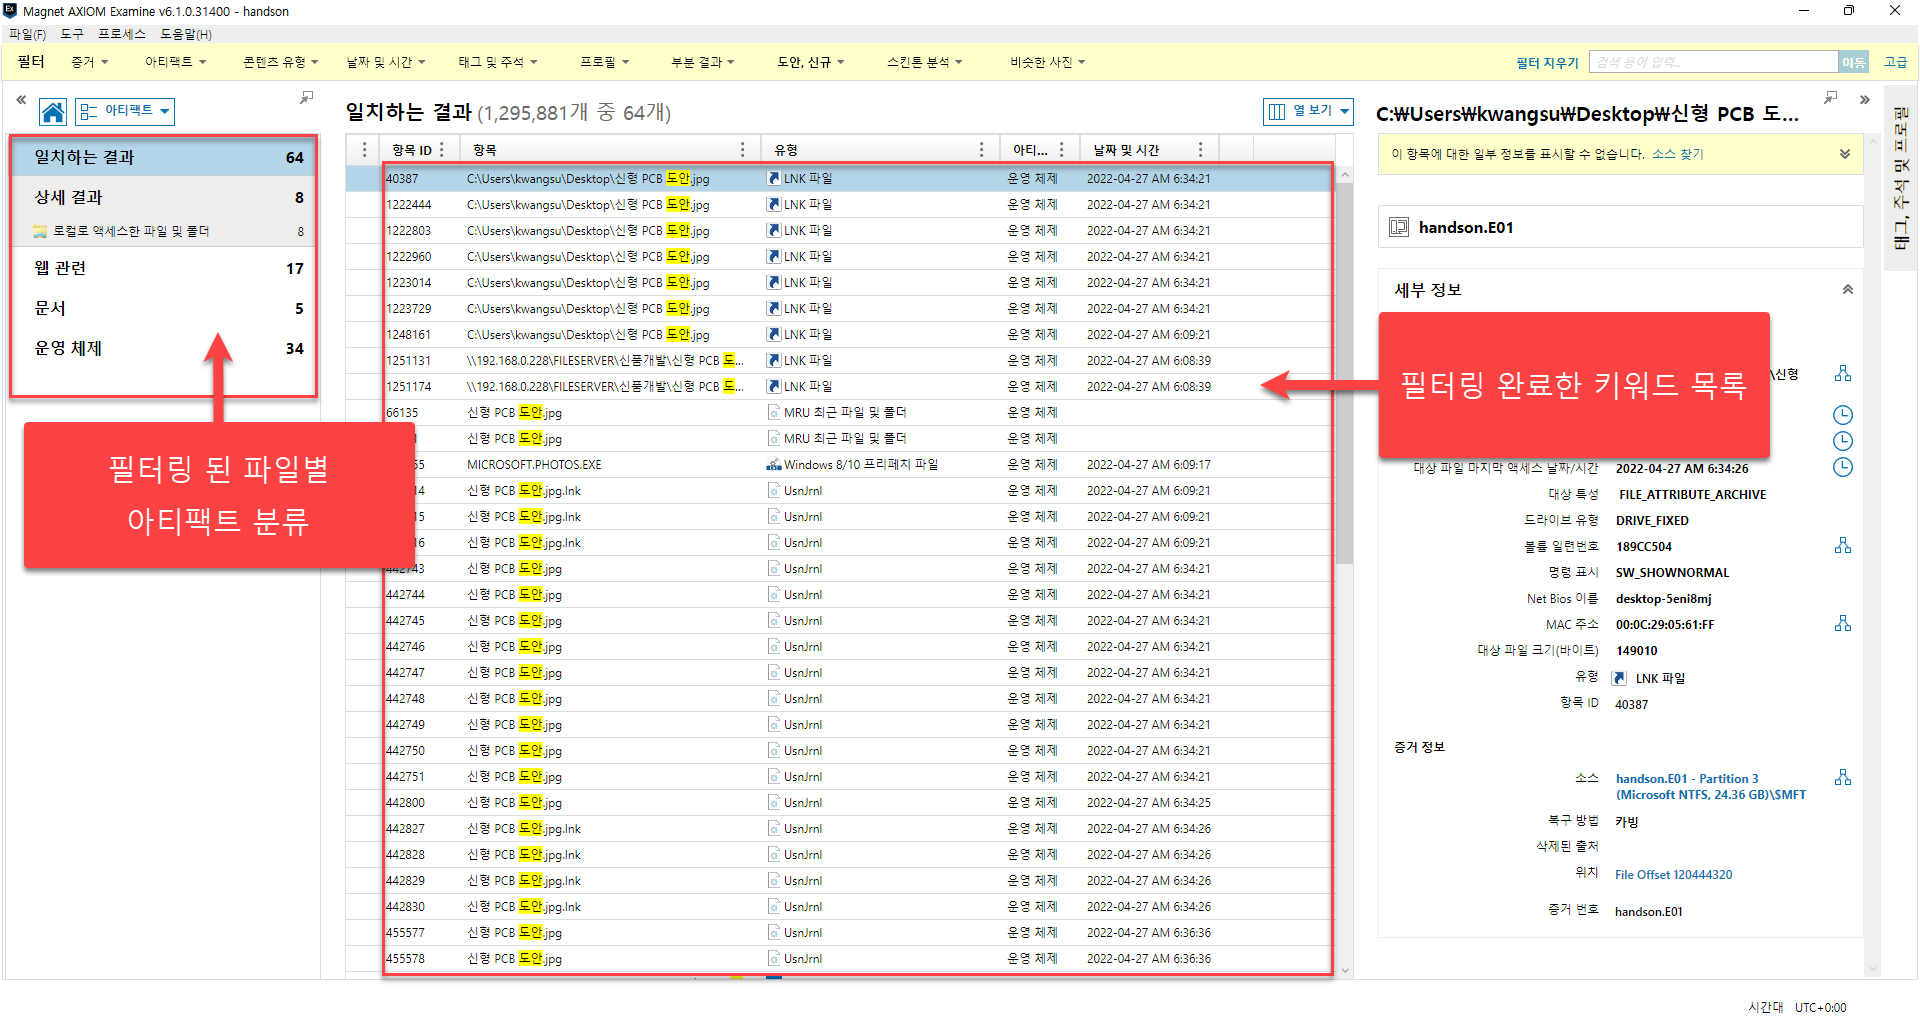Expand the yellow information notice bar
The height and width of the screenshot is (1032, 1920).
pos(1844,154)
